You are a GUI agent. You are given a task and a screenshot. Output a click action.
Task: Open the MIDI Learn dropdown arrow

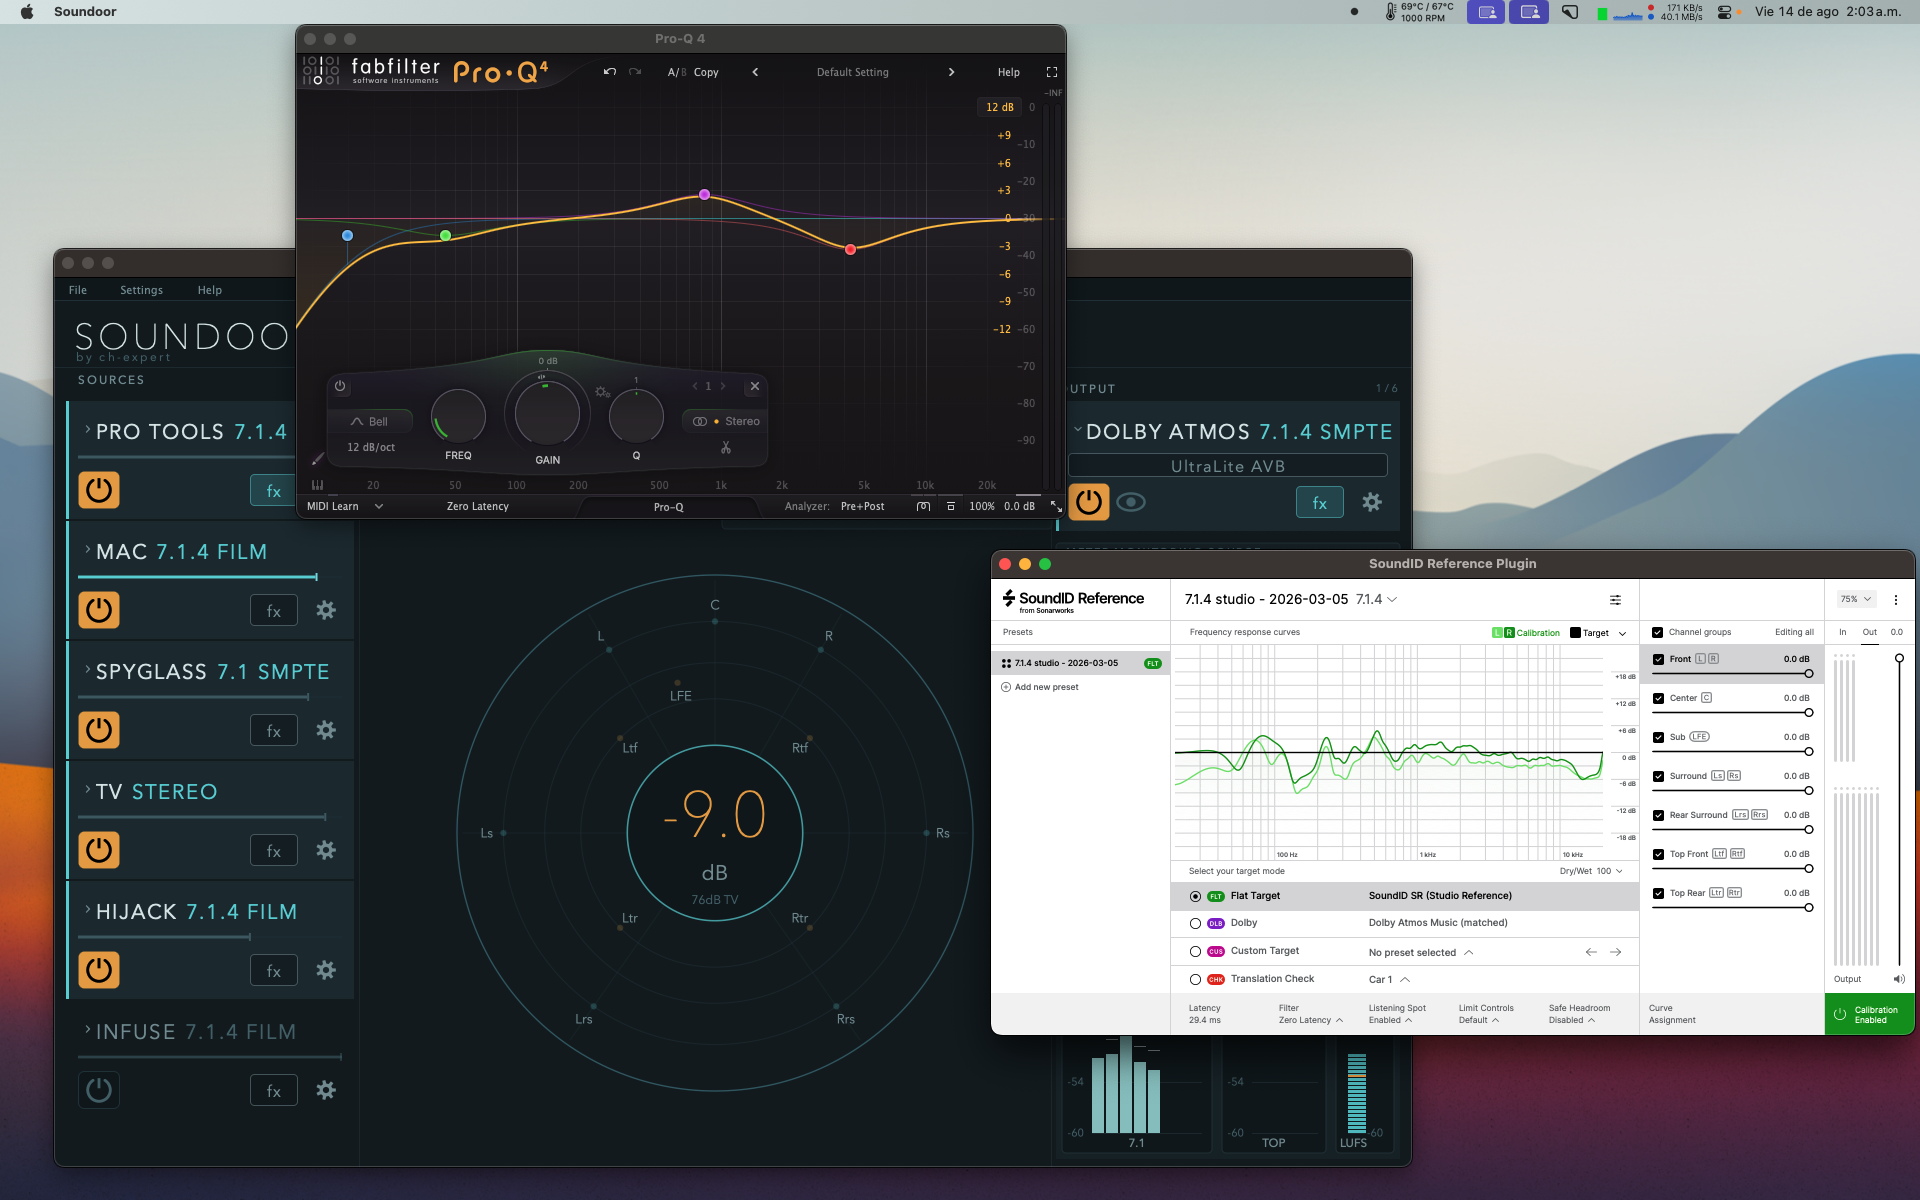click(x=379, y=507)
